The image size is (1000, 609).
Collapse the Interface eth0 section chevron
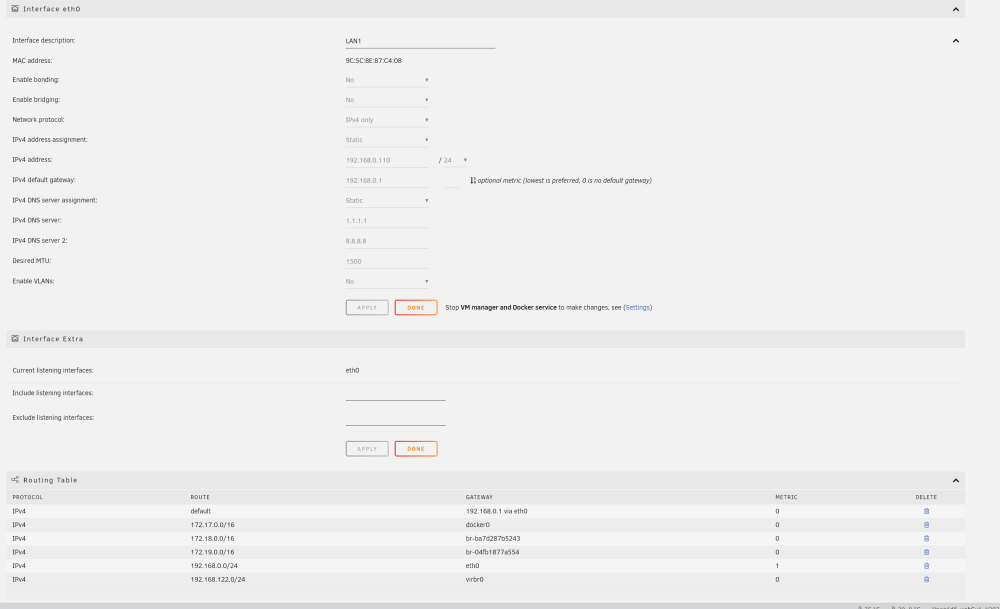pyautogui.click(x=955, y=10)
